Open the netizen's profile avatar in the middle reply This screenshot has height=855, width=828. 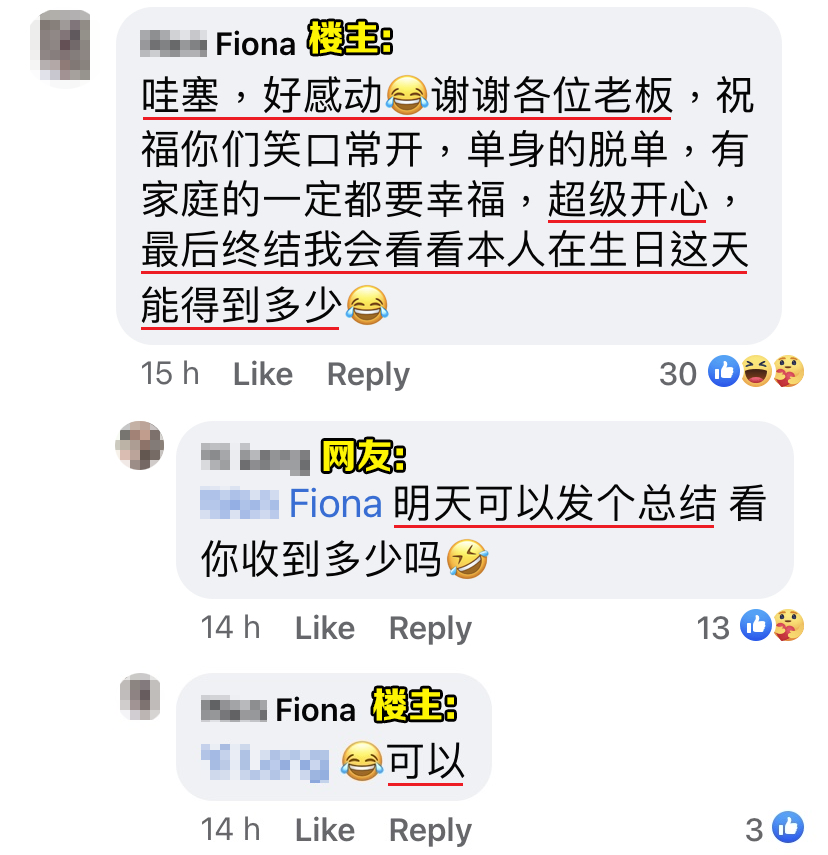[140, 445]
